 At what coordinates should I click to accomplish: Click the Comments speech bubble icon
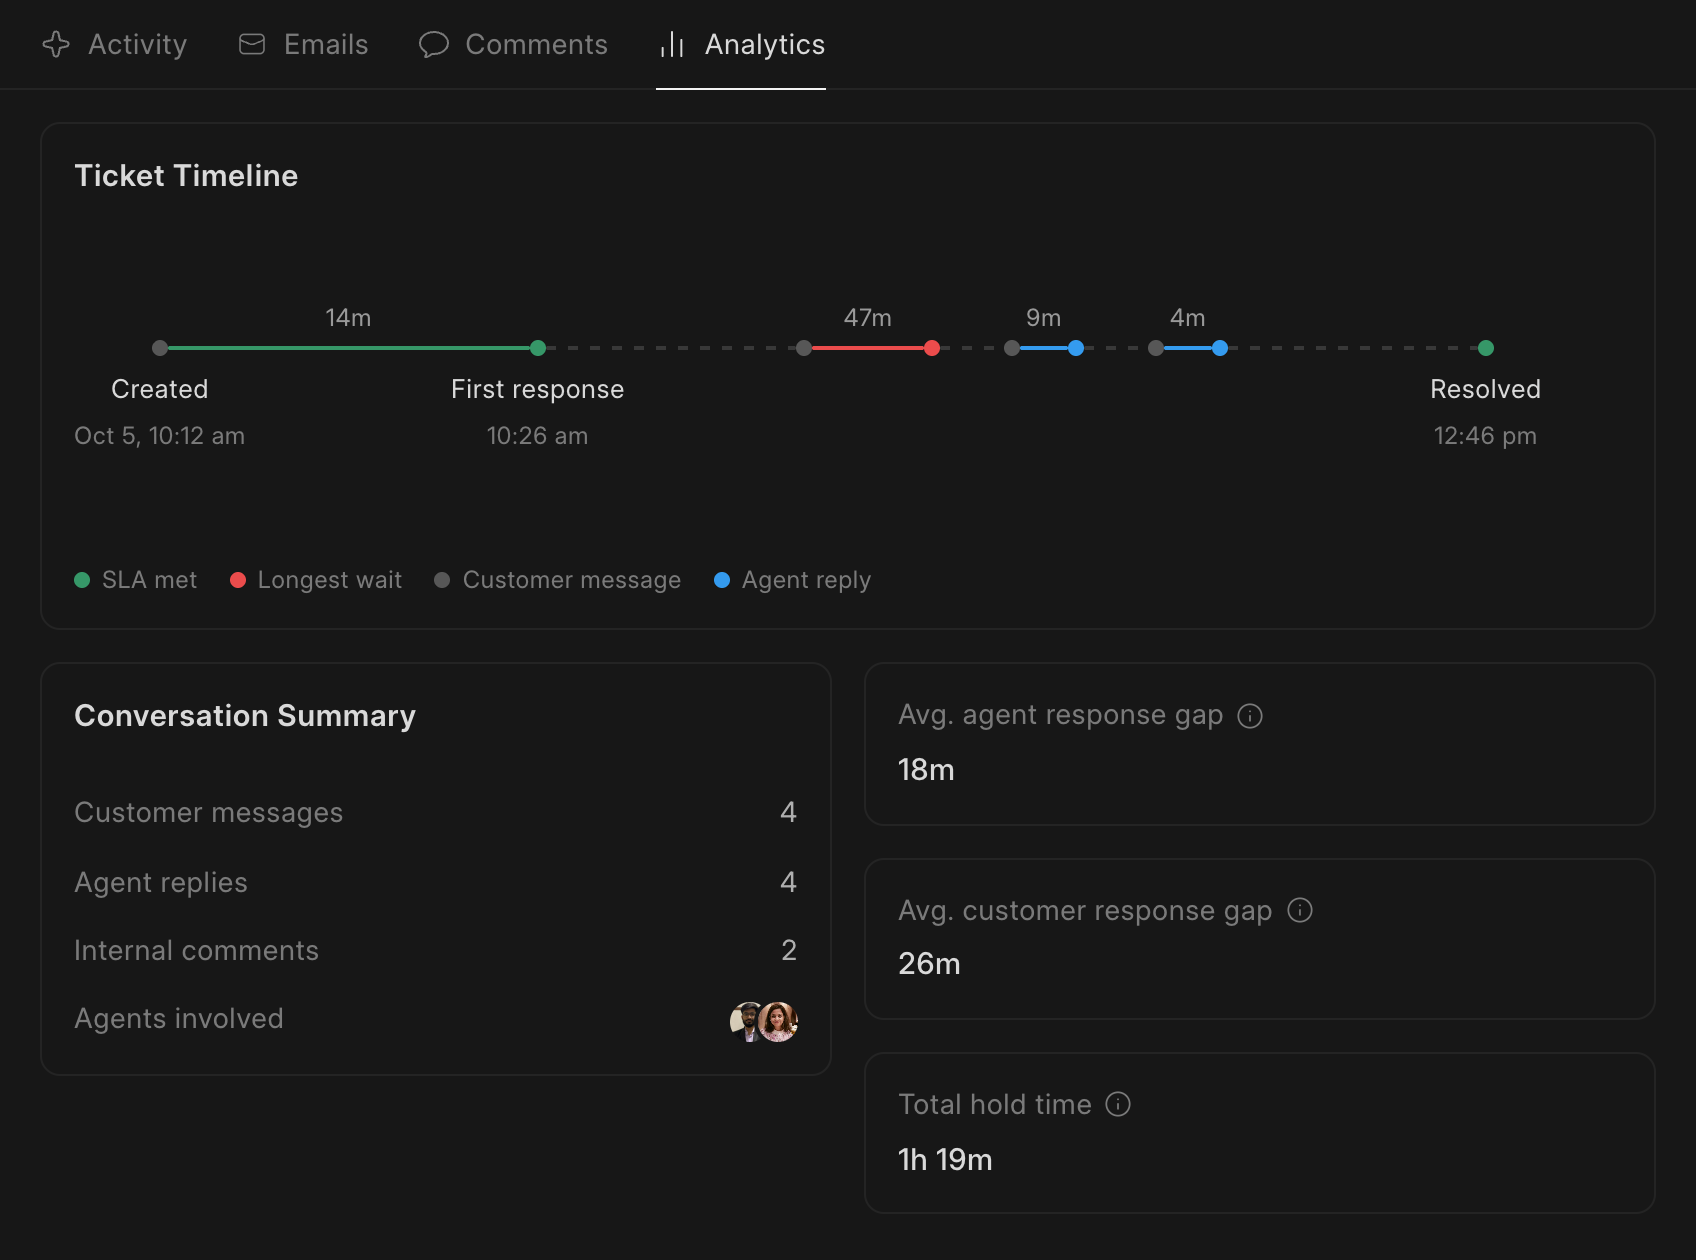pyautogui.click(x=433, y=44)
